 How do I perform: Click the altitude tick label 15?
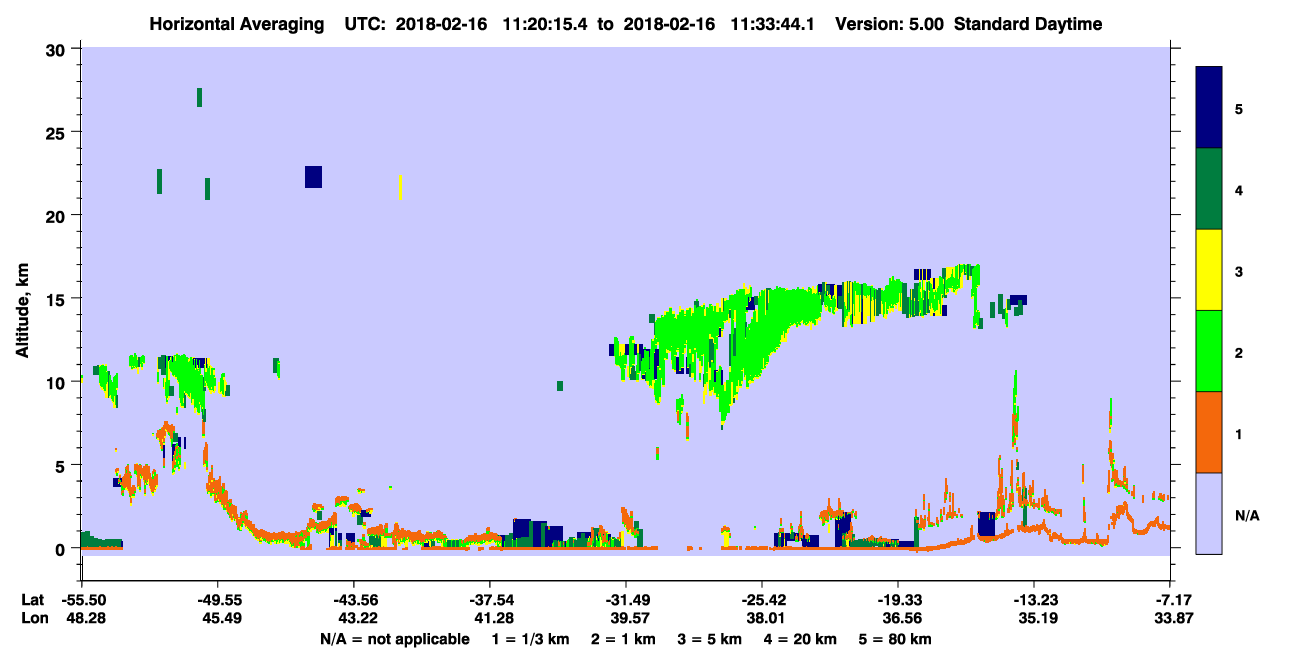click(x=58, y=299)
